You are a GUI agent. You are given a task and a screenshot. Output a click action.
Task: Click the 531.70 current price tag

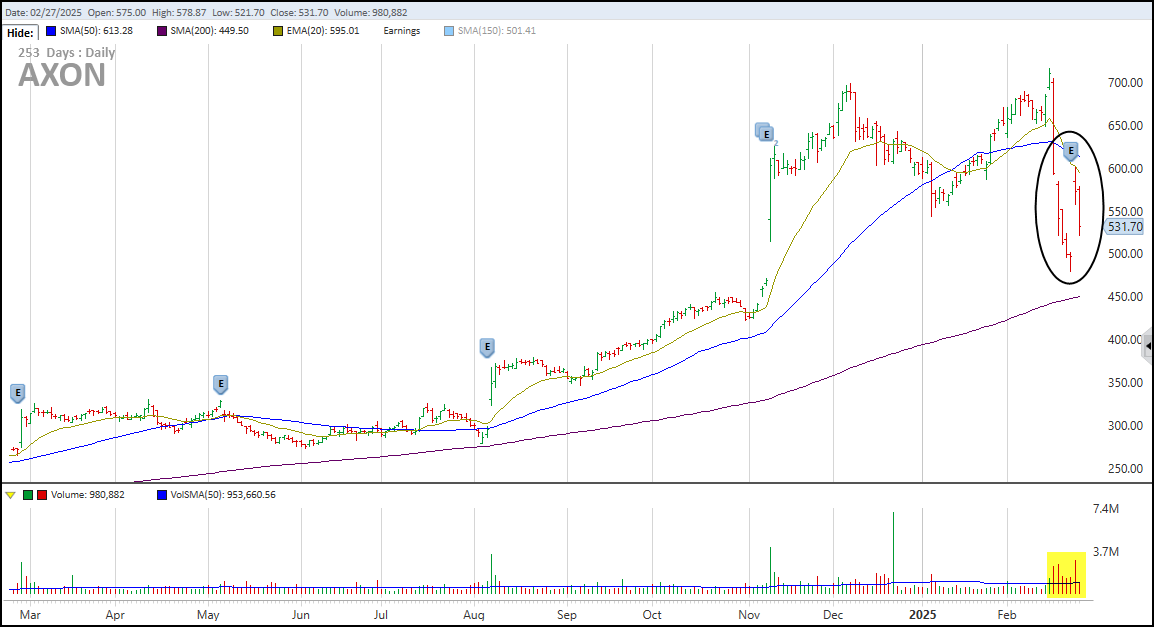point(1125,227)
